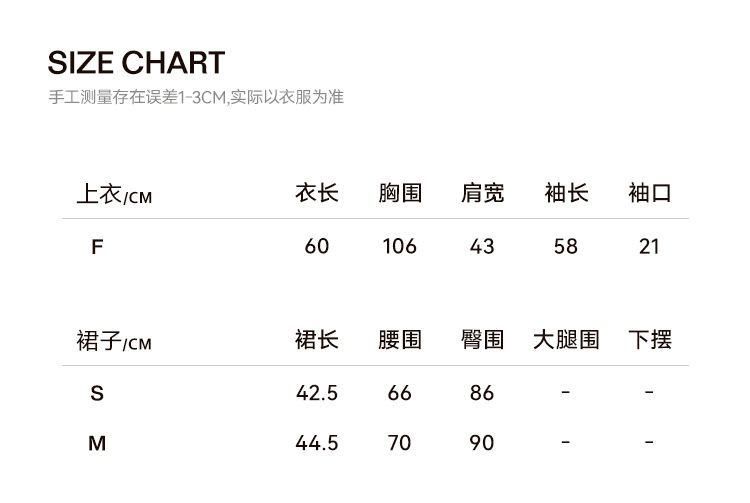Viewport: 750px width, 503px height.
Task: Click the M size row label
Action: click(97, 443)
